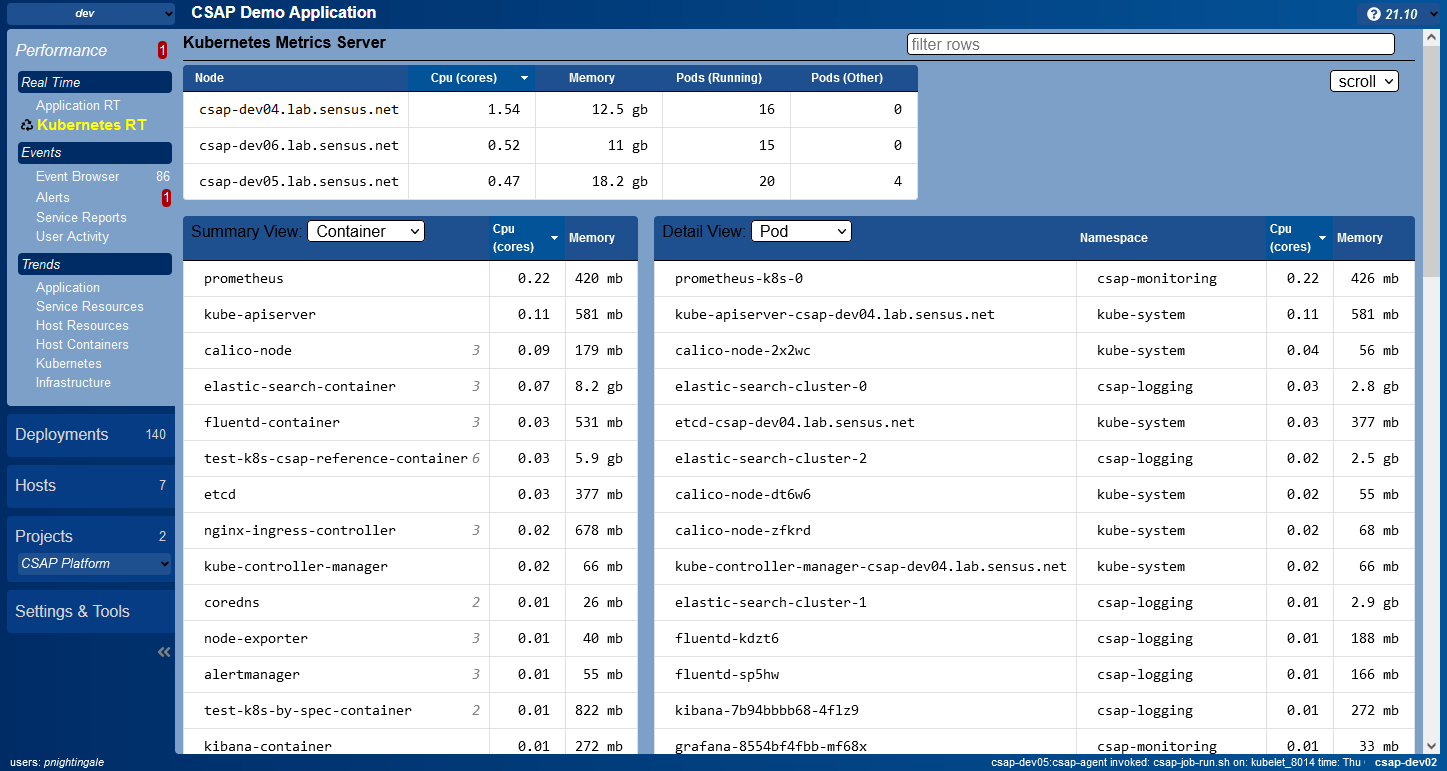Screen dimensions: 1447x771
Task: Open Service Resources trends
Action: click(x=90, y=306)
